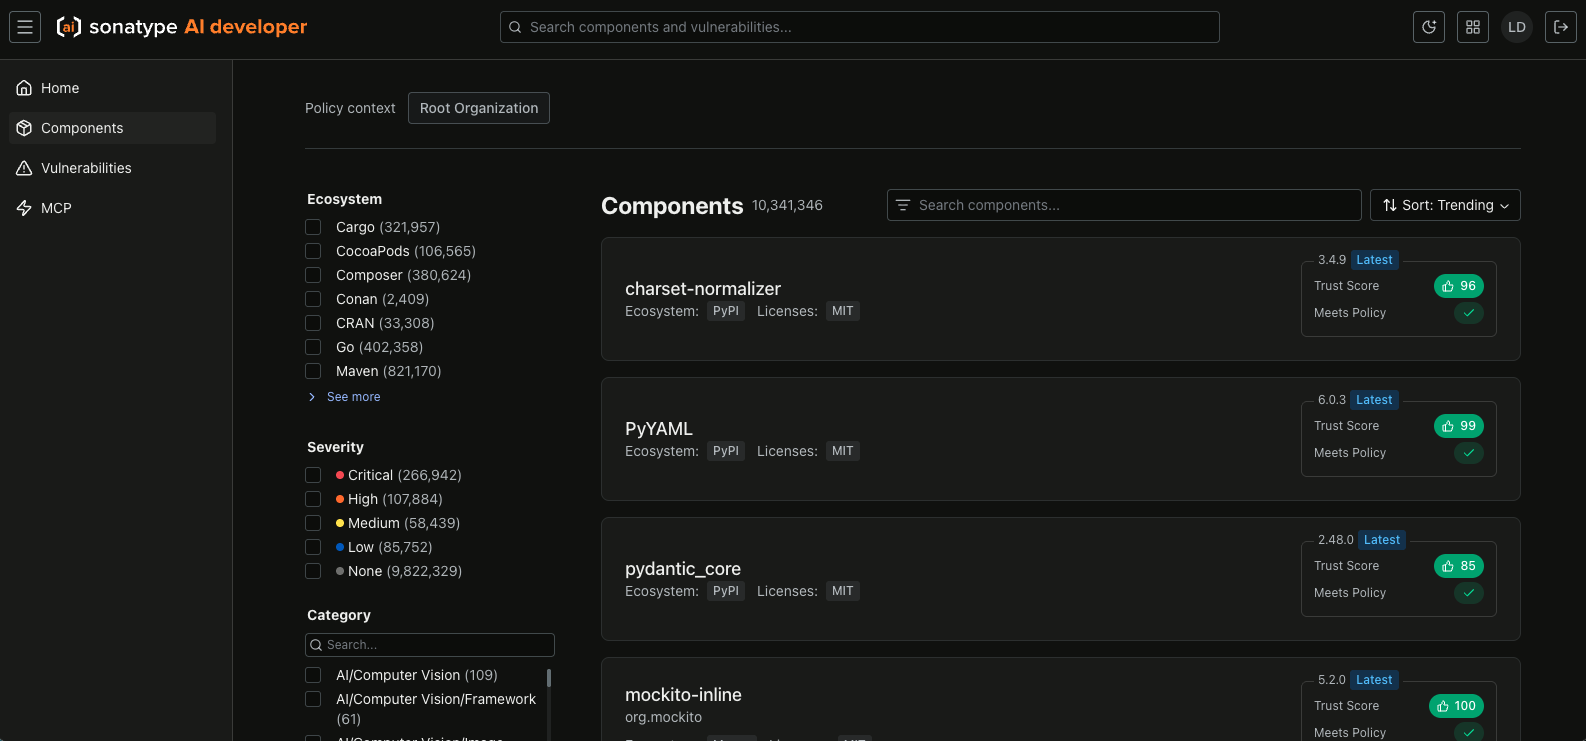1586x741 pixels.
Task: Click the Latest tag on version 5.2.0
Action: click(x=1374, y=680)
